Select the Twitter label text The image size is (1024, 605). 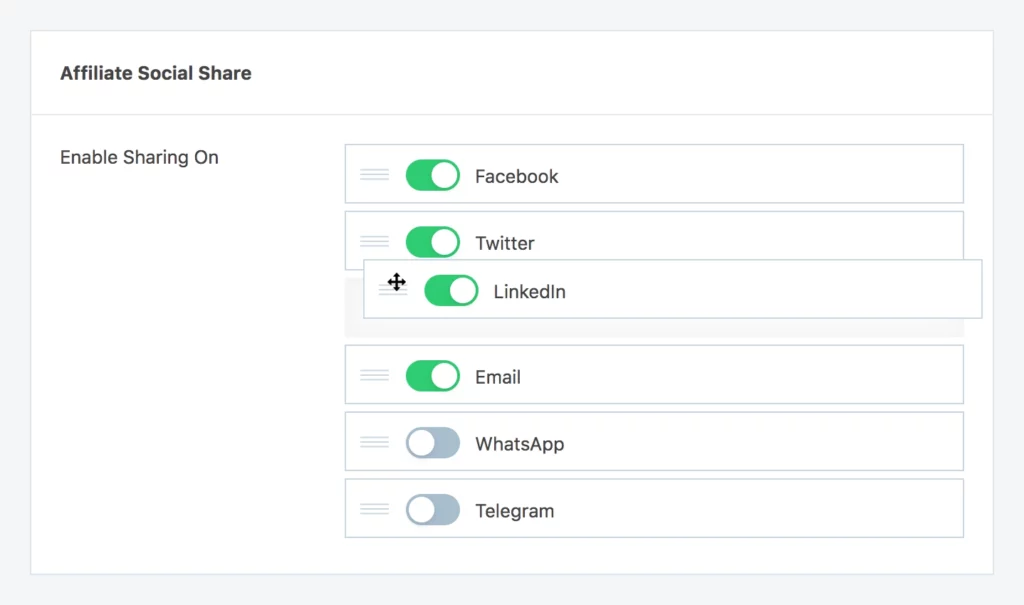click(504, 243)
